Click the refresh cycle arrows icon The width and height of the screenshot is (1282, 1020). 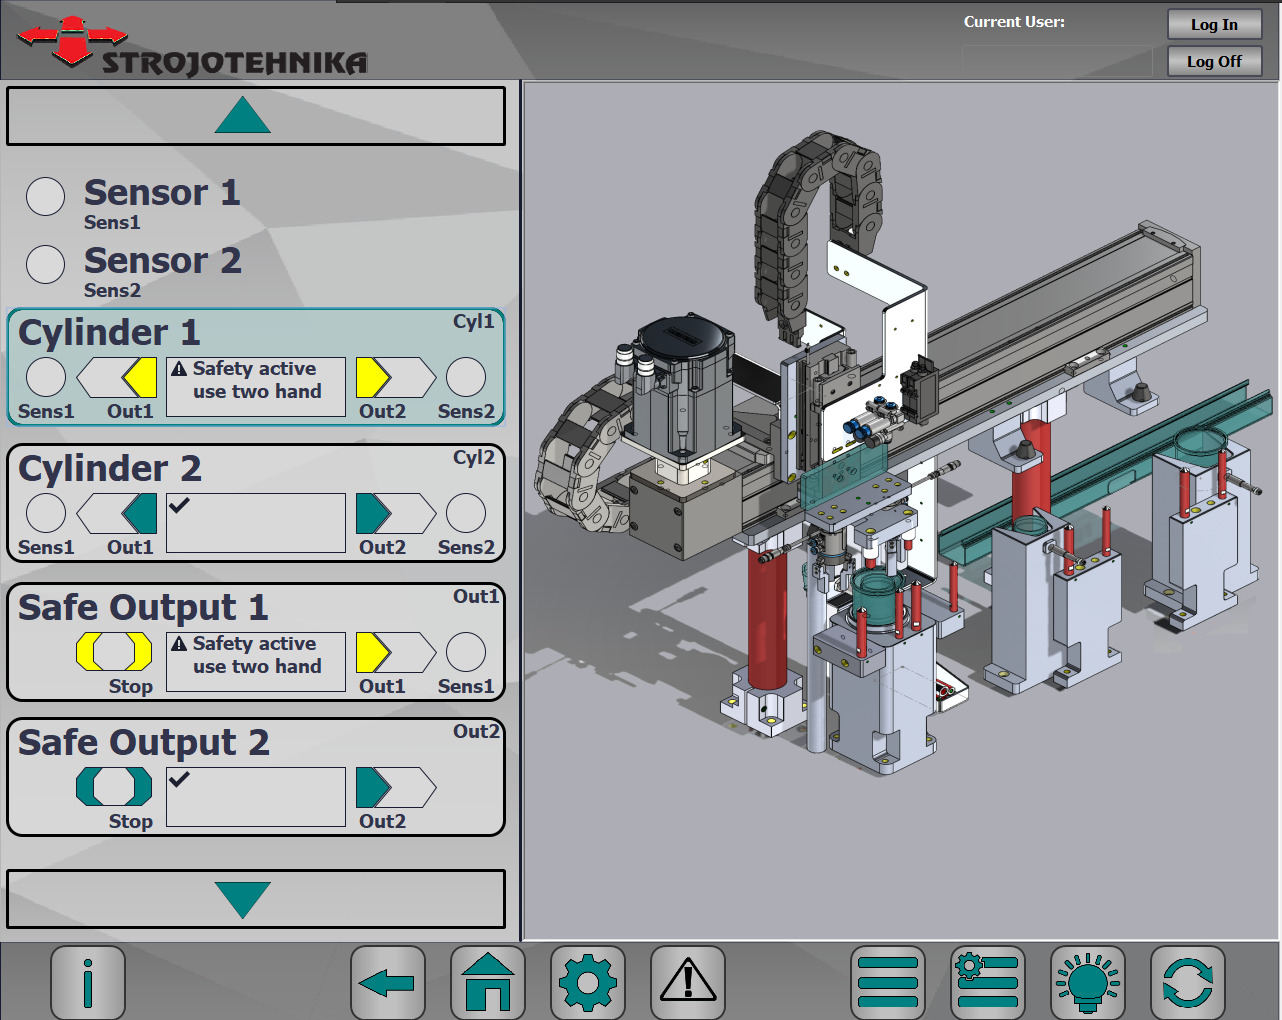coord(1188,982)
